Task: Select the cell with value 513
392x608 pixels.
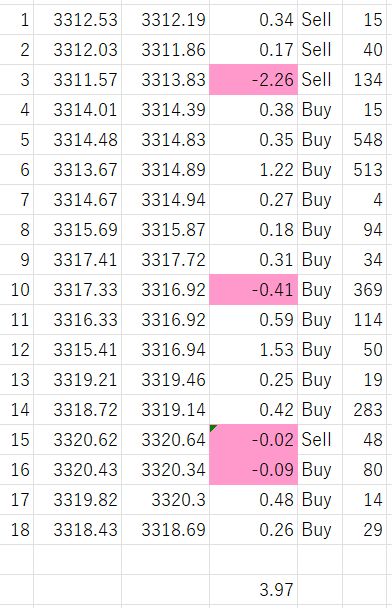Action: click(364, 169)
